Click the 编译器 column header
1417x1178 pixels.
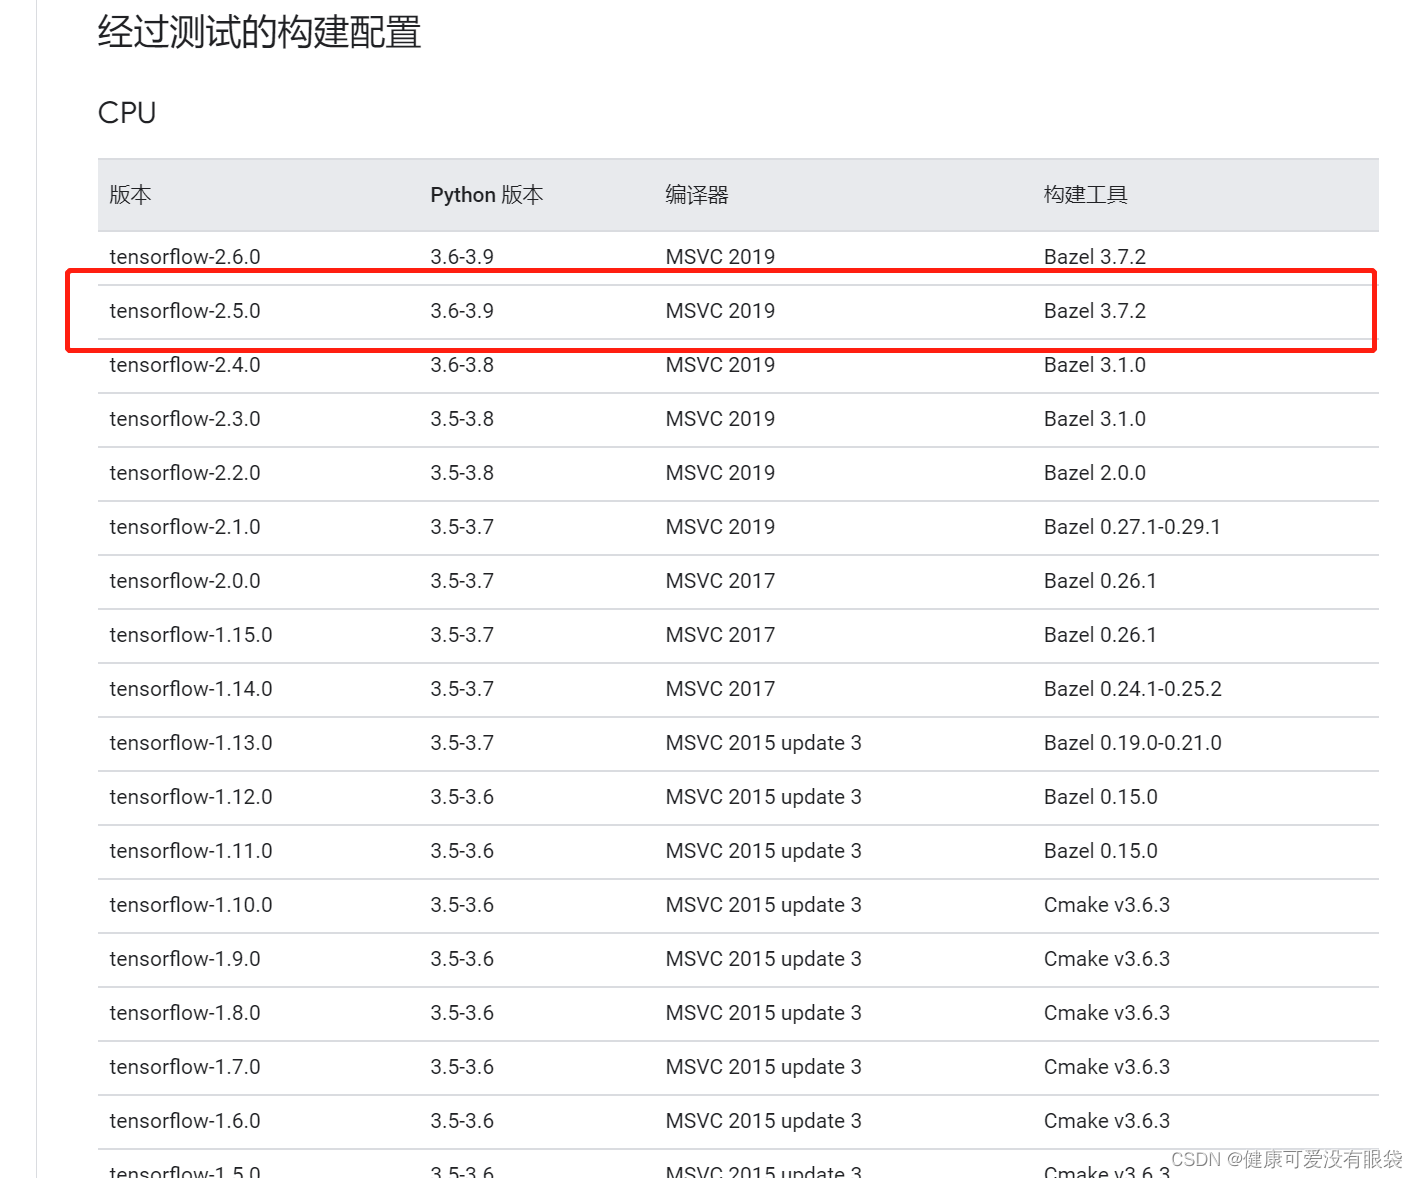pyautogui.click(x=697, y=195)
